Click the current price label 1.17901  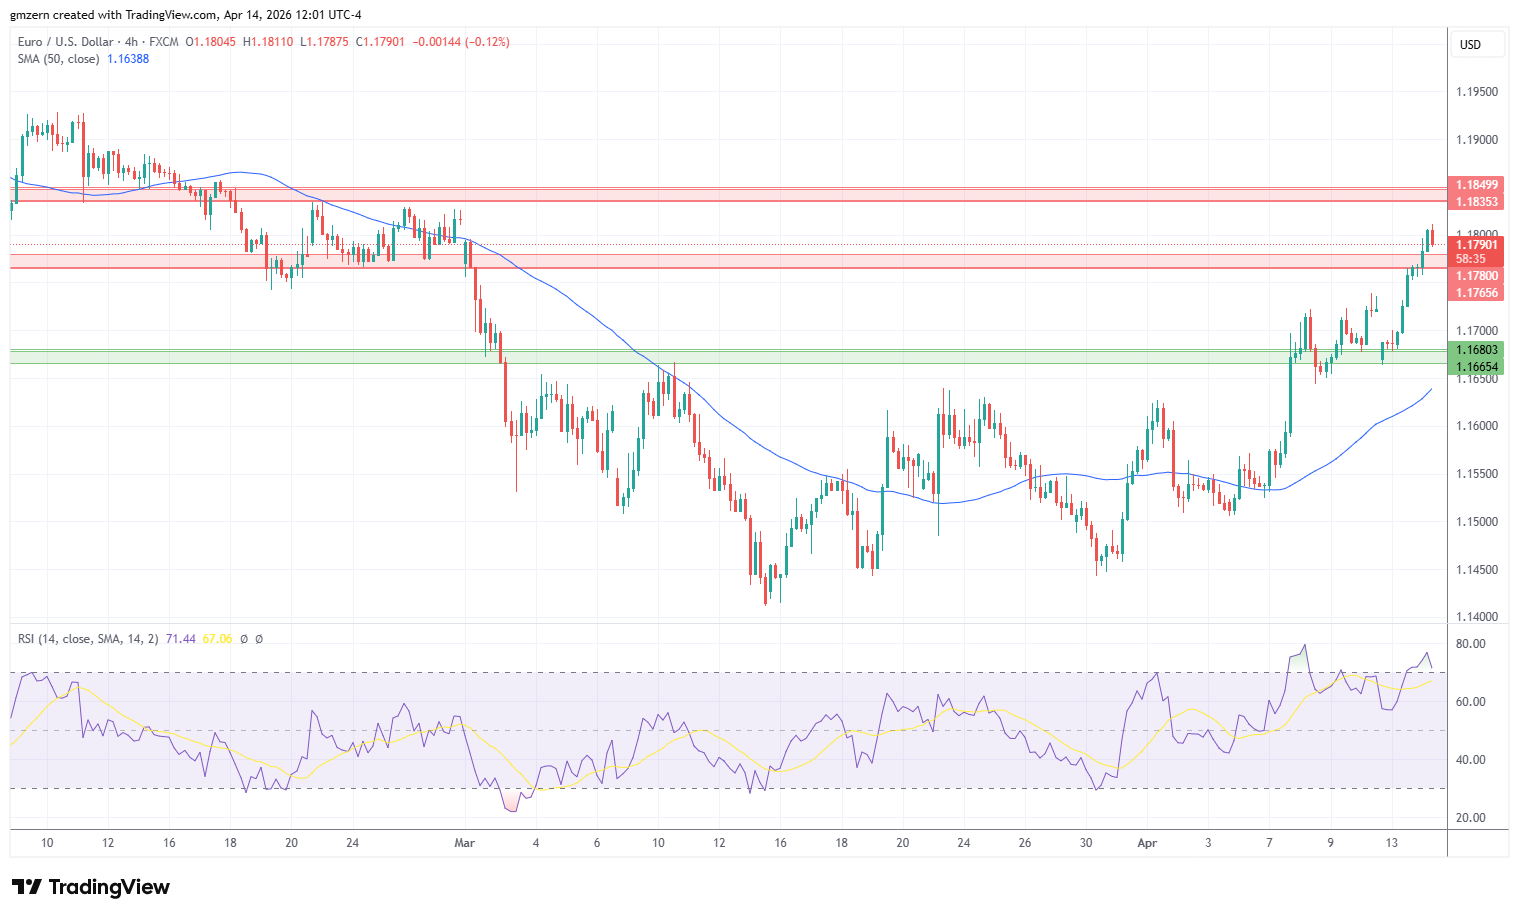pos(1476,245)
